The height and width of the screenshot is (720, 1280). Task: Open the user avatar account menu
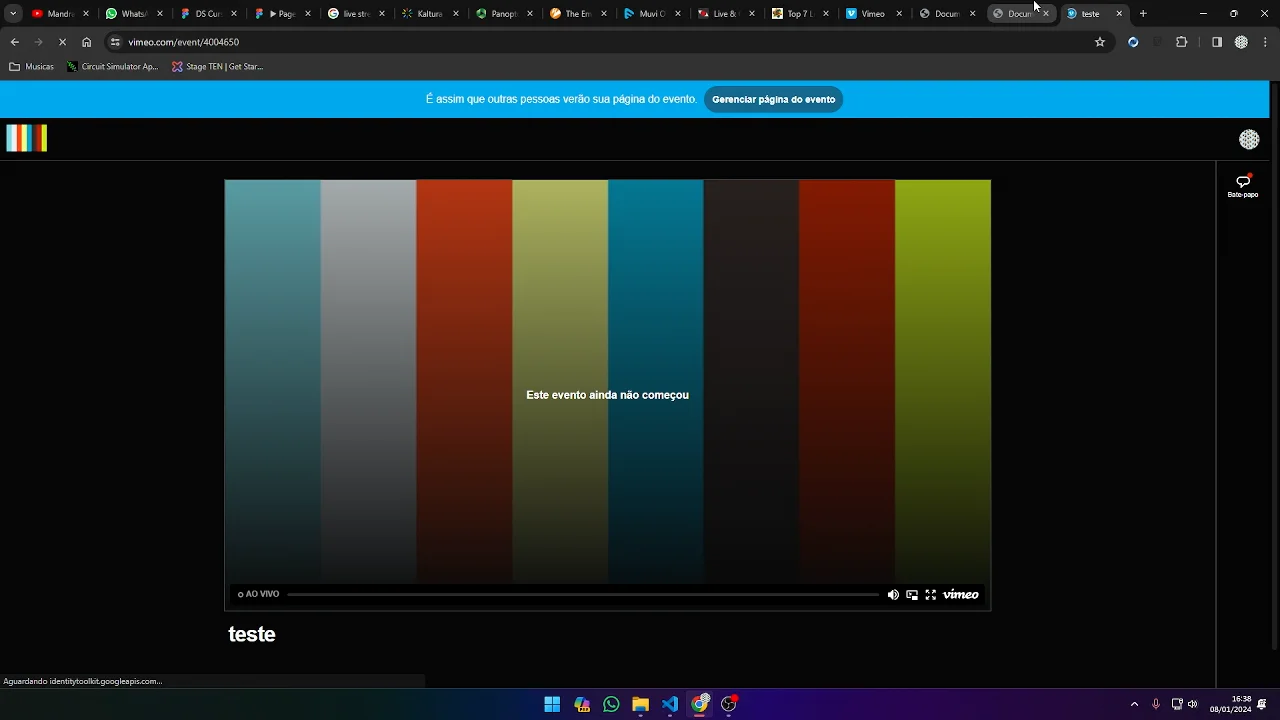pyautogui.click(x=1249, y=140)
